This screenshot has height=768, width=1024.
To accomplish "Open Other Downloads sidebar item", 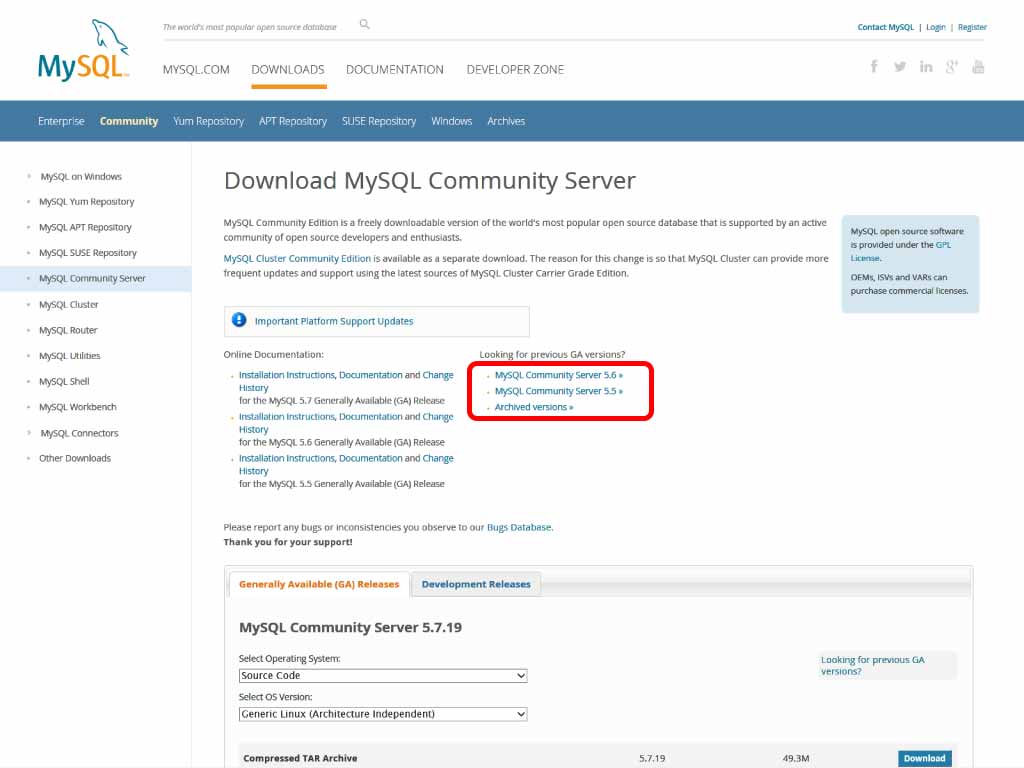I will (75, 458).
